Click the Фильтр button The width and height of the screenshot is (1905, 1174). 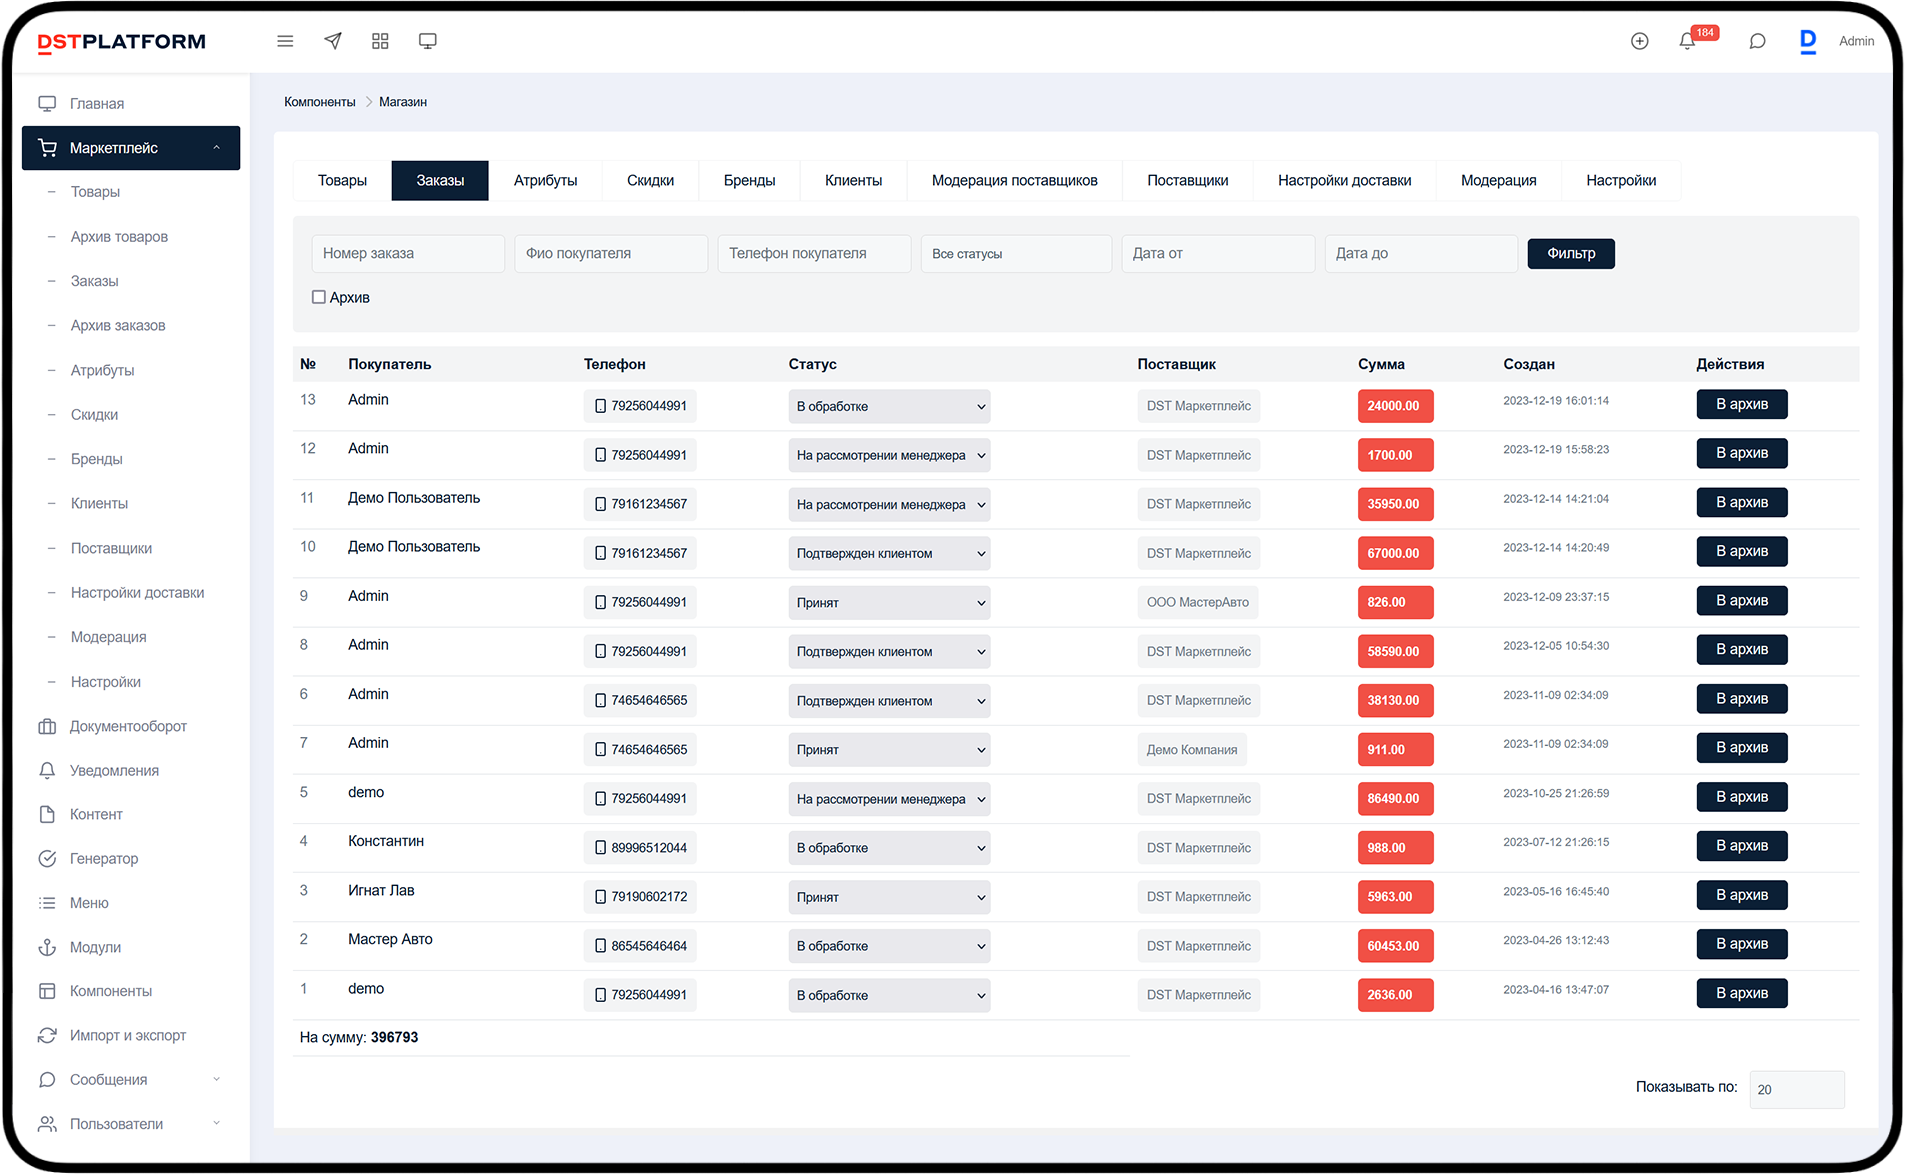point(1571,254)
